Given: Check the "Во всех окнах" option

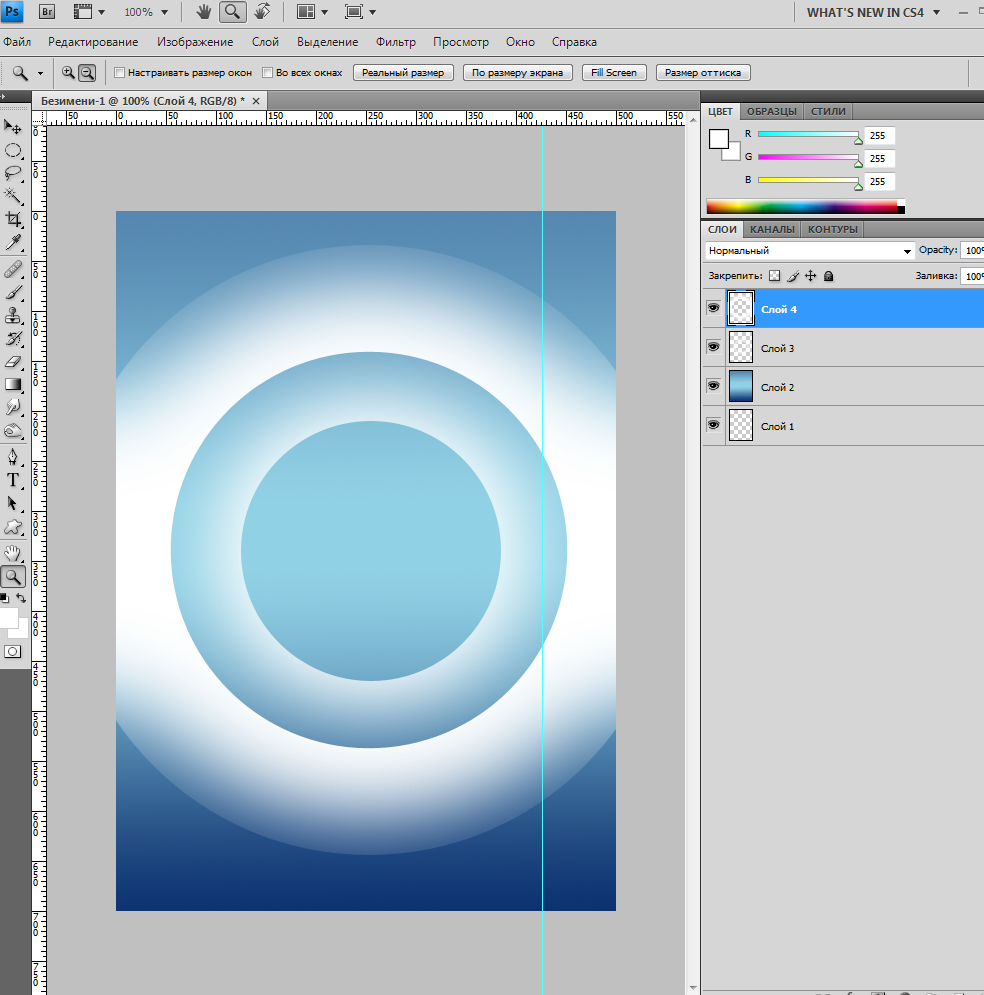Looking at the screenshot, I should click(267, 73).
